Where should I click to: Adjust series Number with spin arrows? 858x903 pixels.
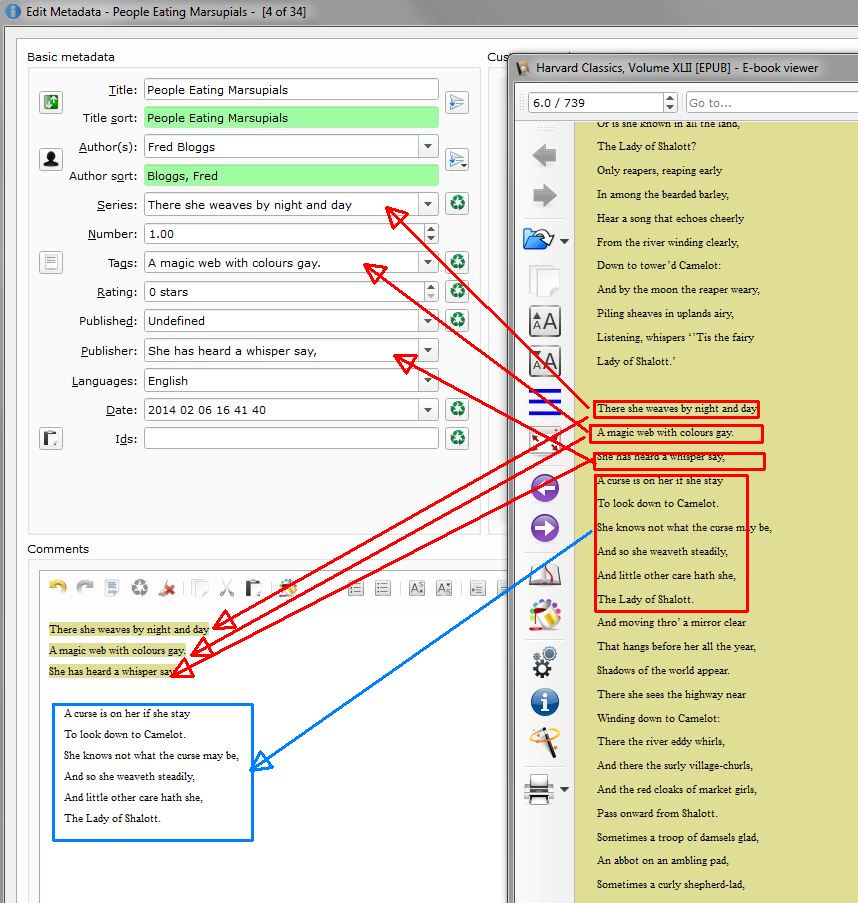431,233
